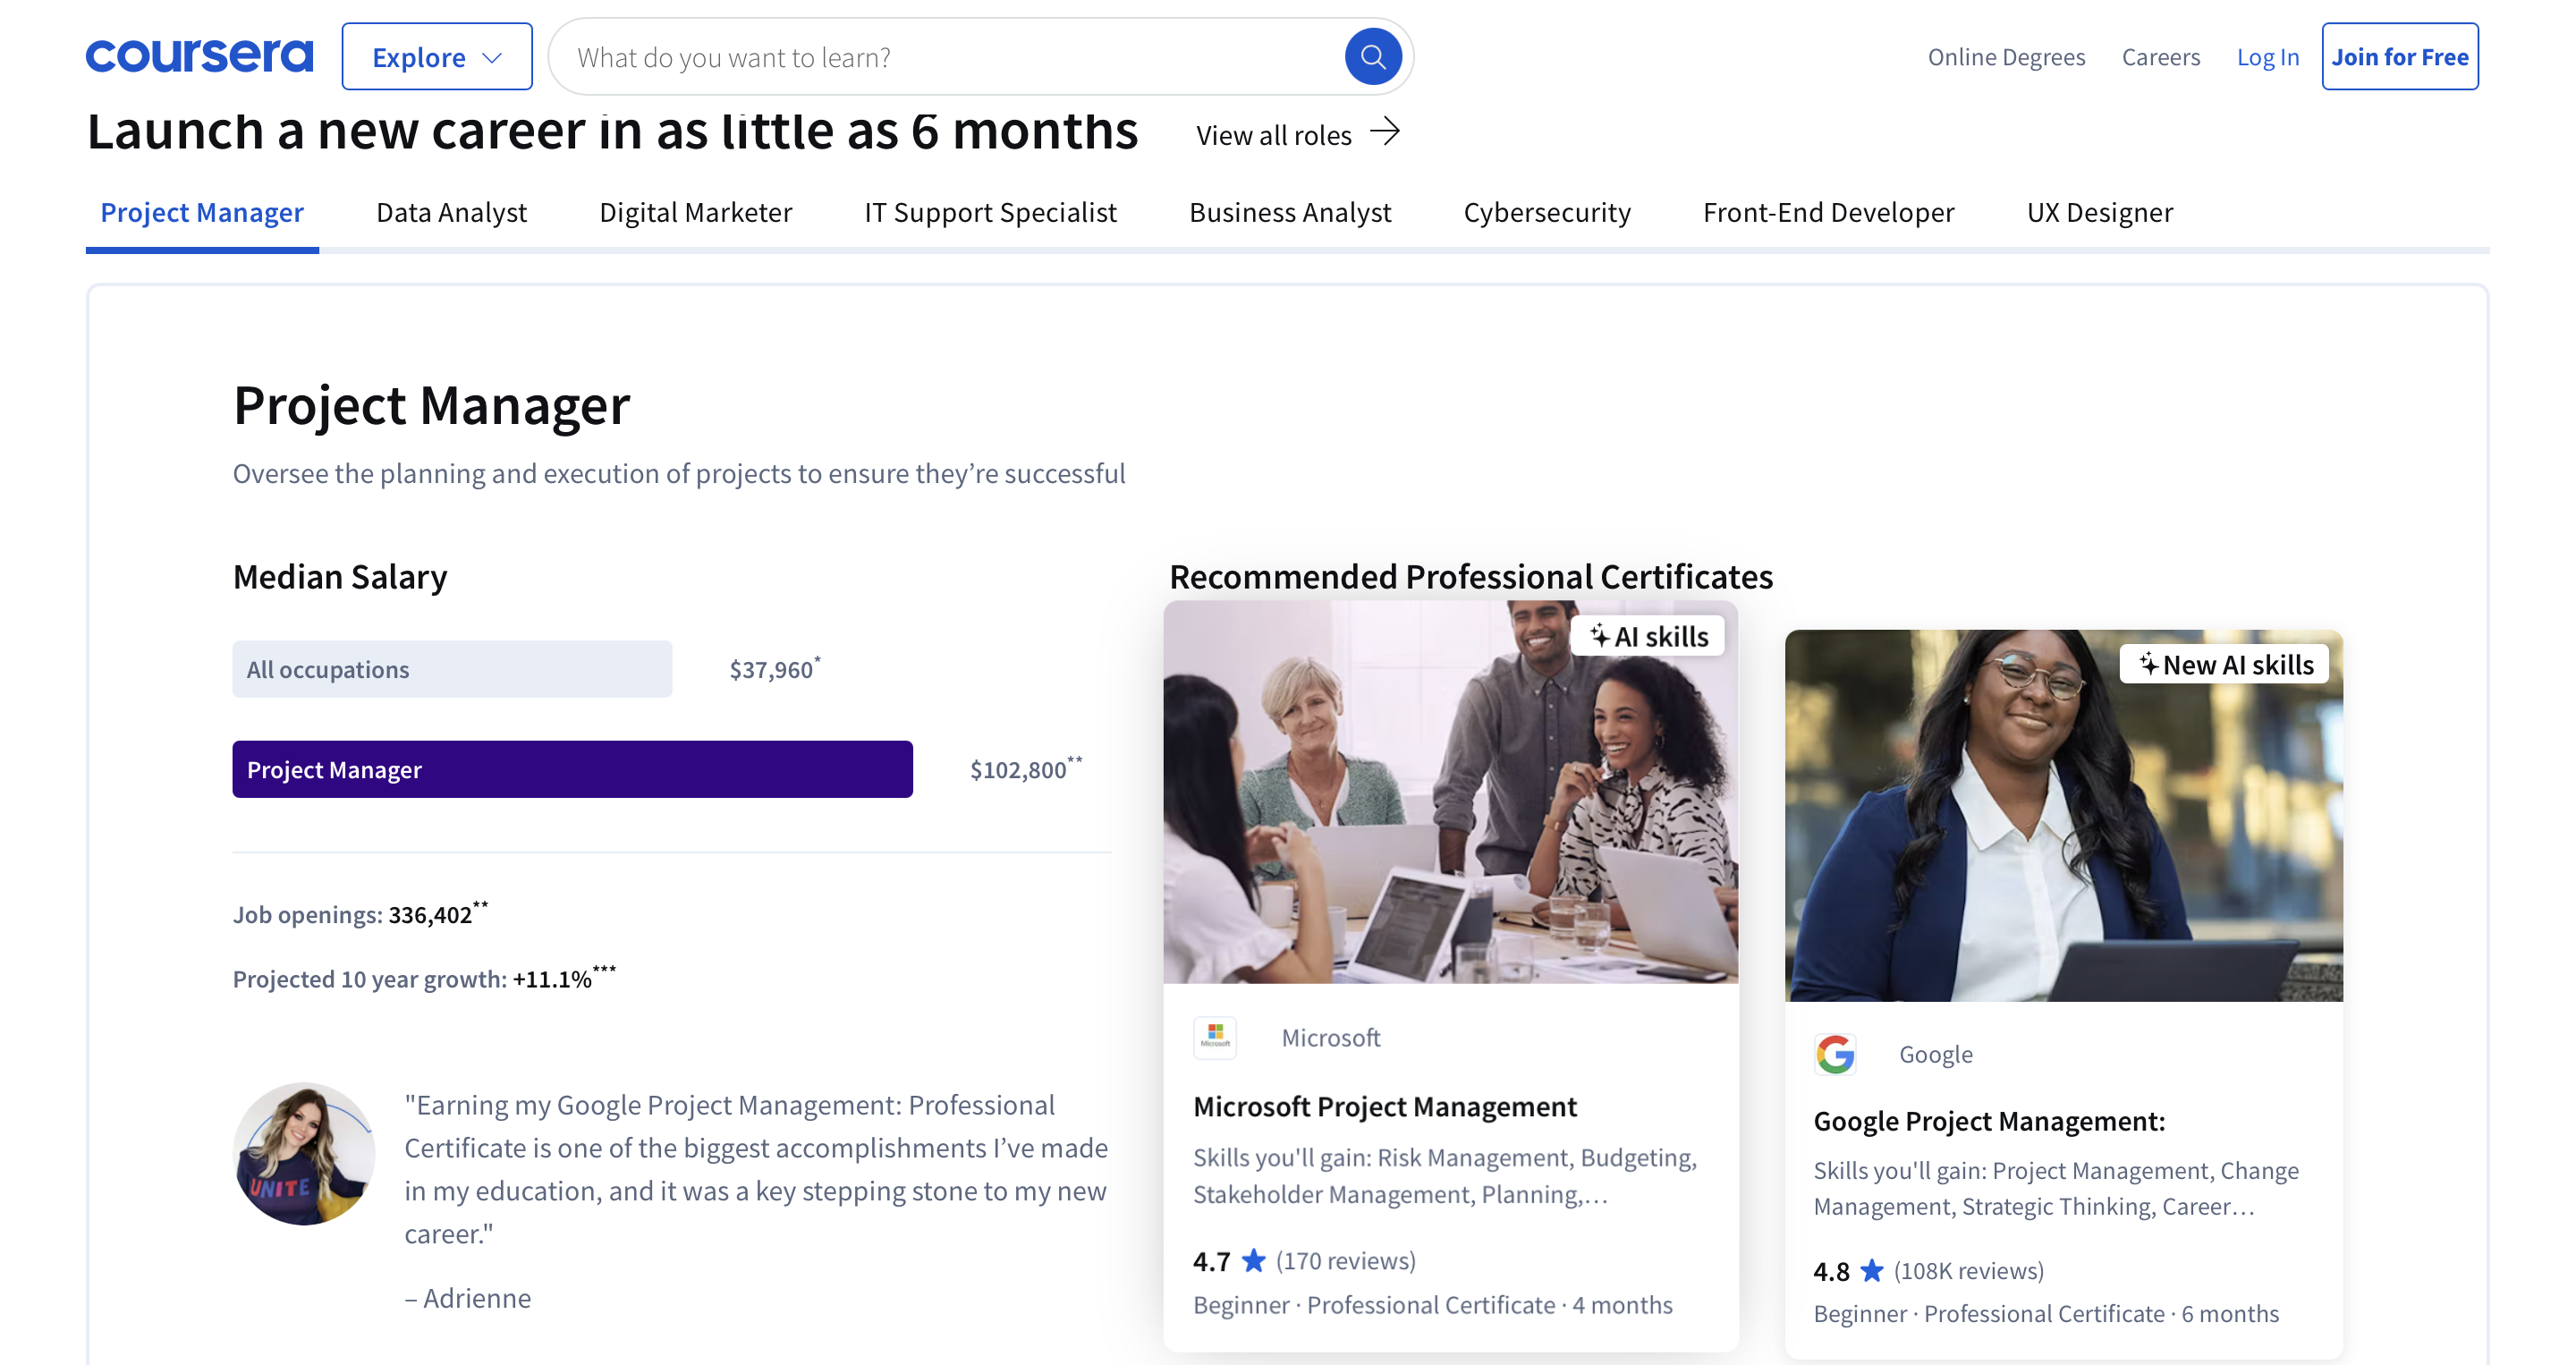Click the Coursera logo
Viewport: 2576px width, 1365px height.
(x=199, y=56)
